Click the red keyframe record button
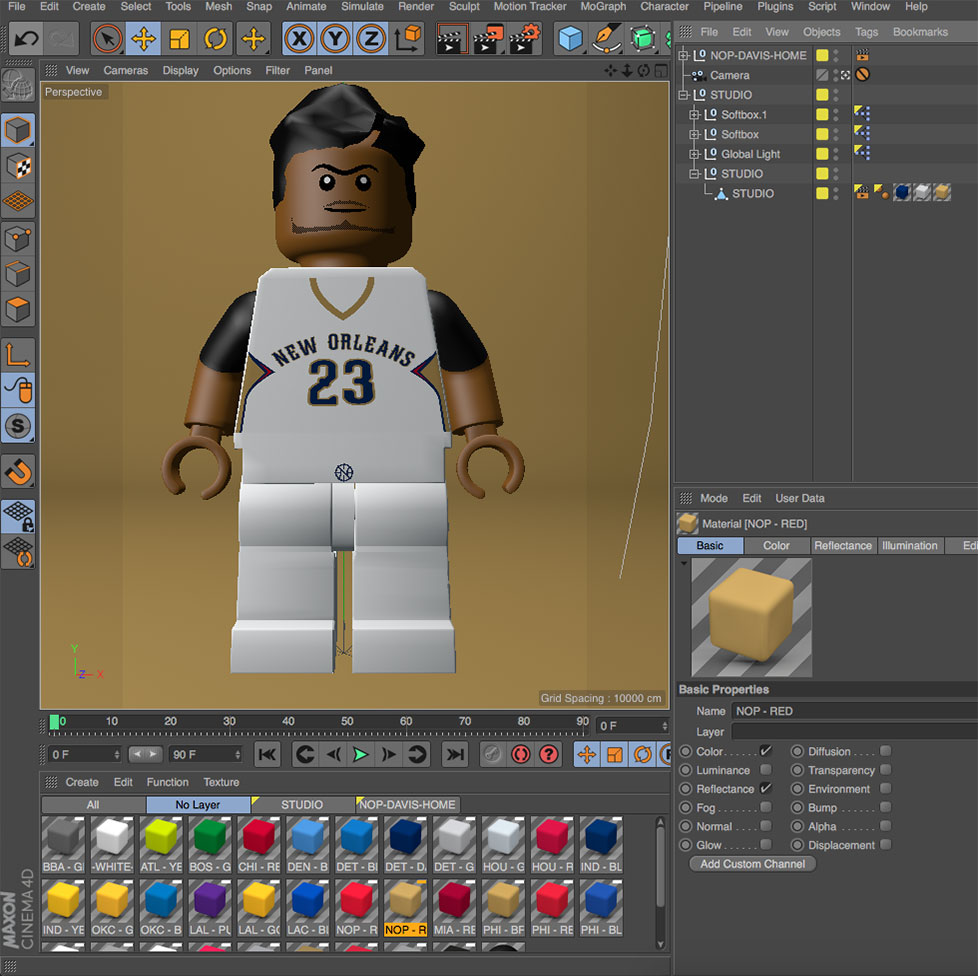This screenshot has width=978, height=976. pos(520,755)
